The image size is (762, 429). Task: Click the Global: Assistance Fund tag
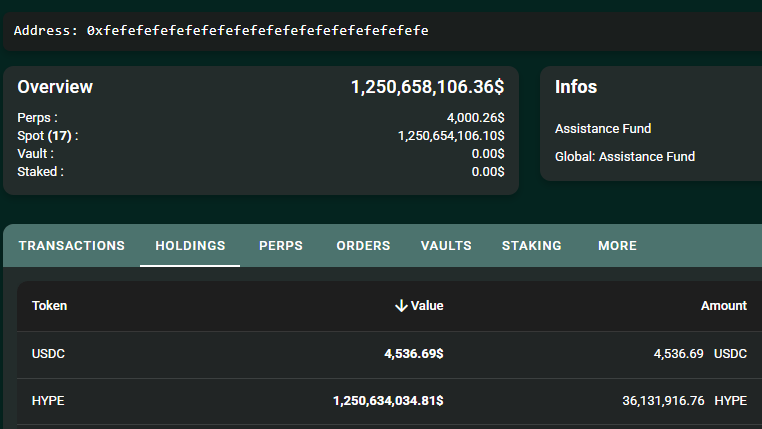click(625, 157)
